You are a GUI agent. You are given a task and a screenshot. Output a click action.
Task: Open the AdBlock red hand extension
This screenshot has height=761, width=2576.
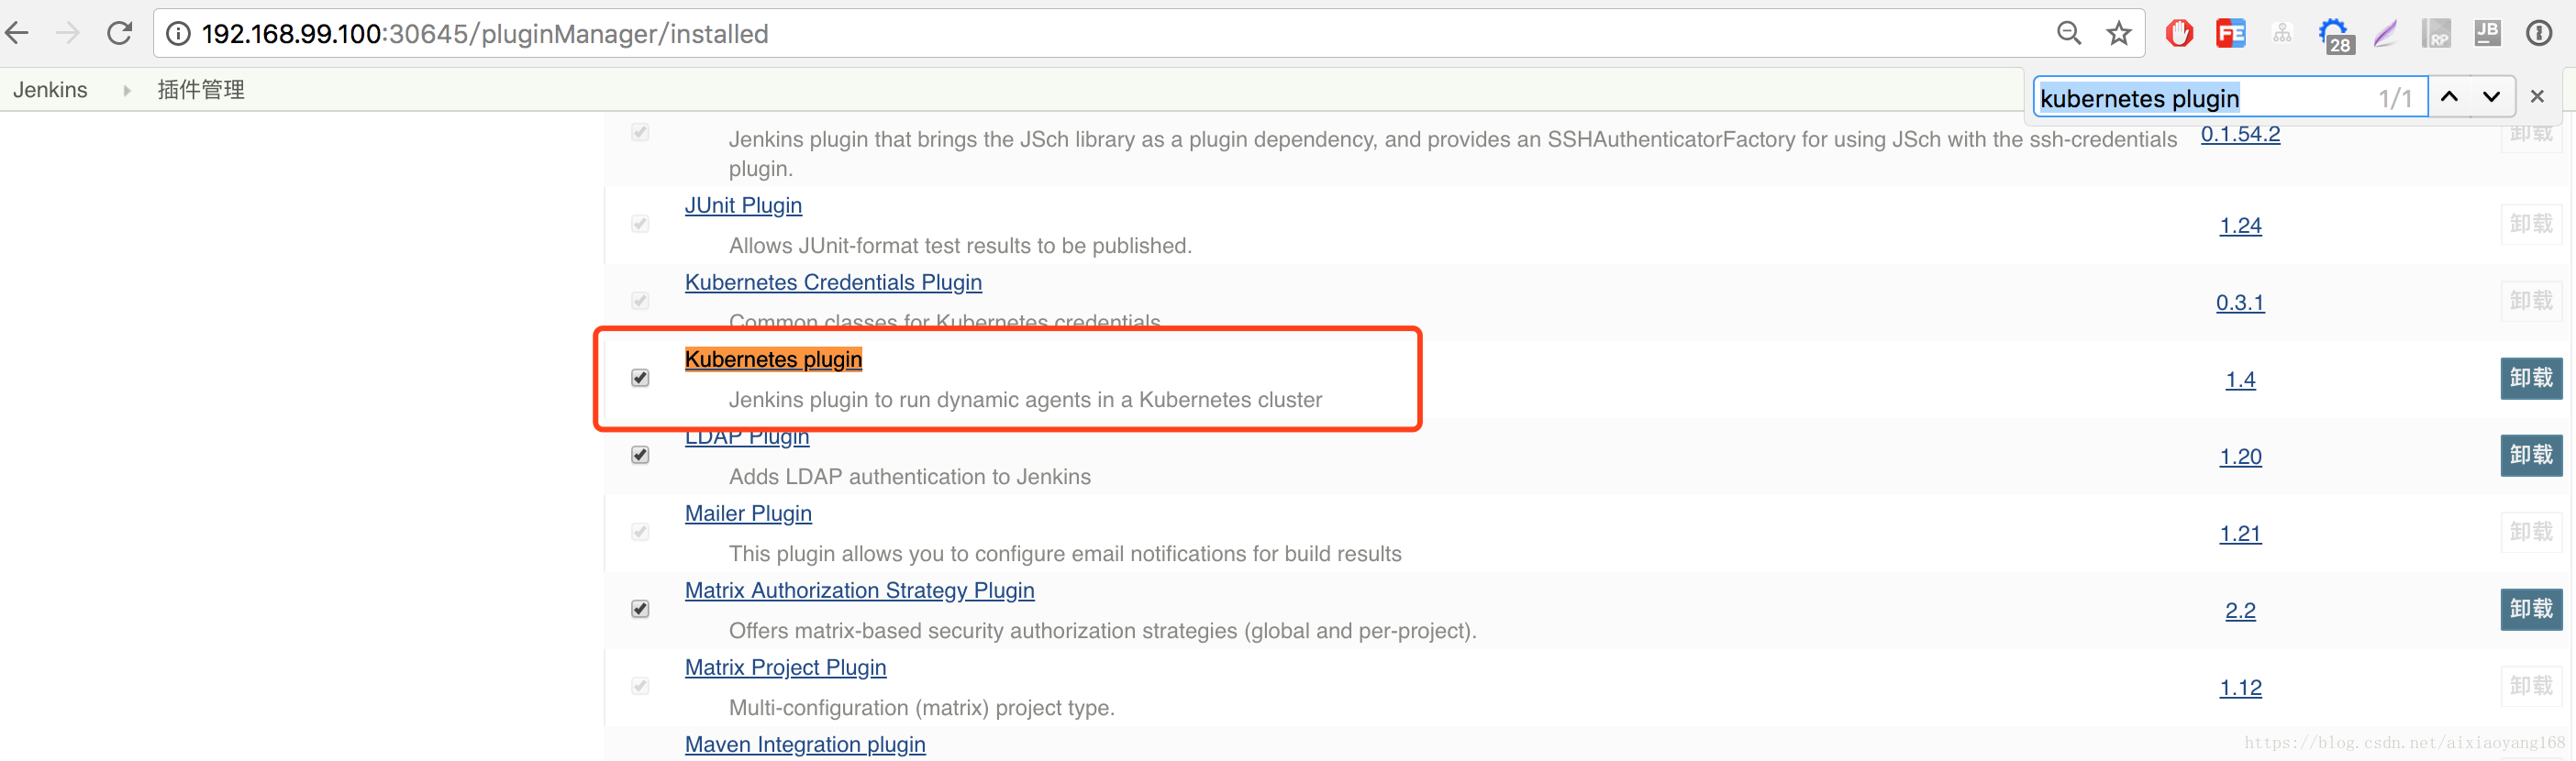(2179, 33)
